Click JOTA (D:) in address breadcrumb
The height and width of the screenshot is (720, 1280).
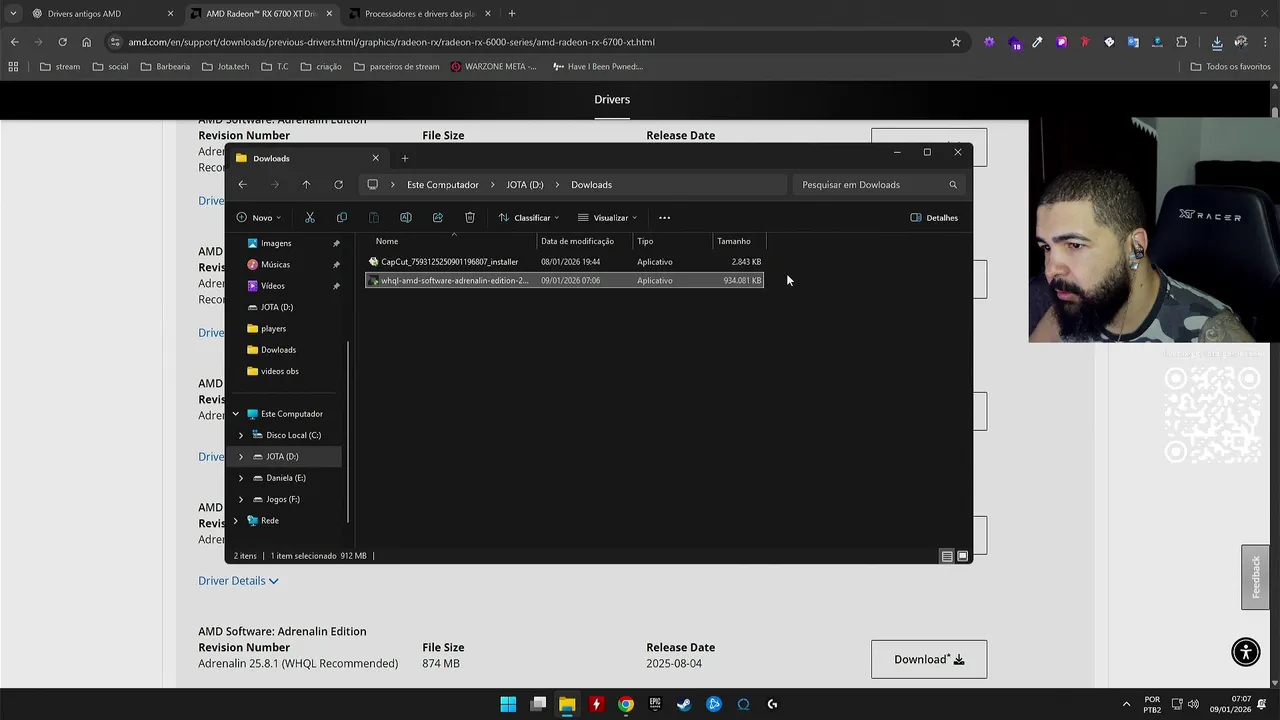[525, 184]
